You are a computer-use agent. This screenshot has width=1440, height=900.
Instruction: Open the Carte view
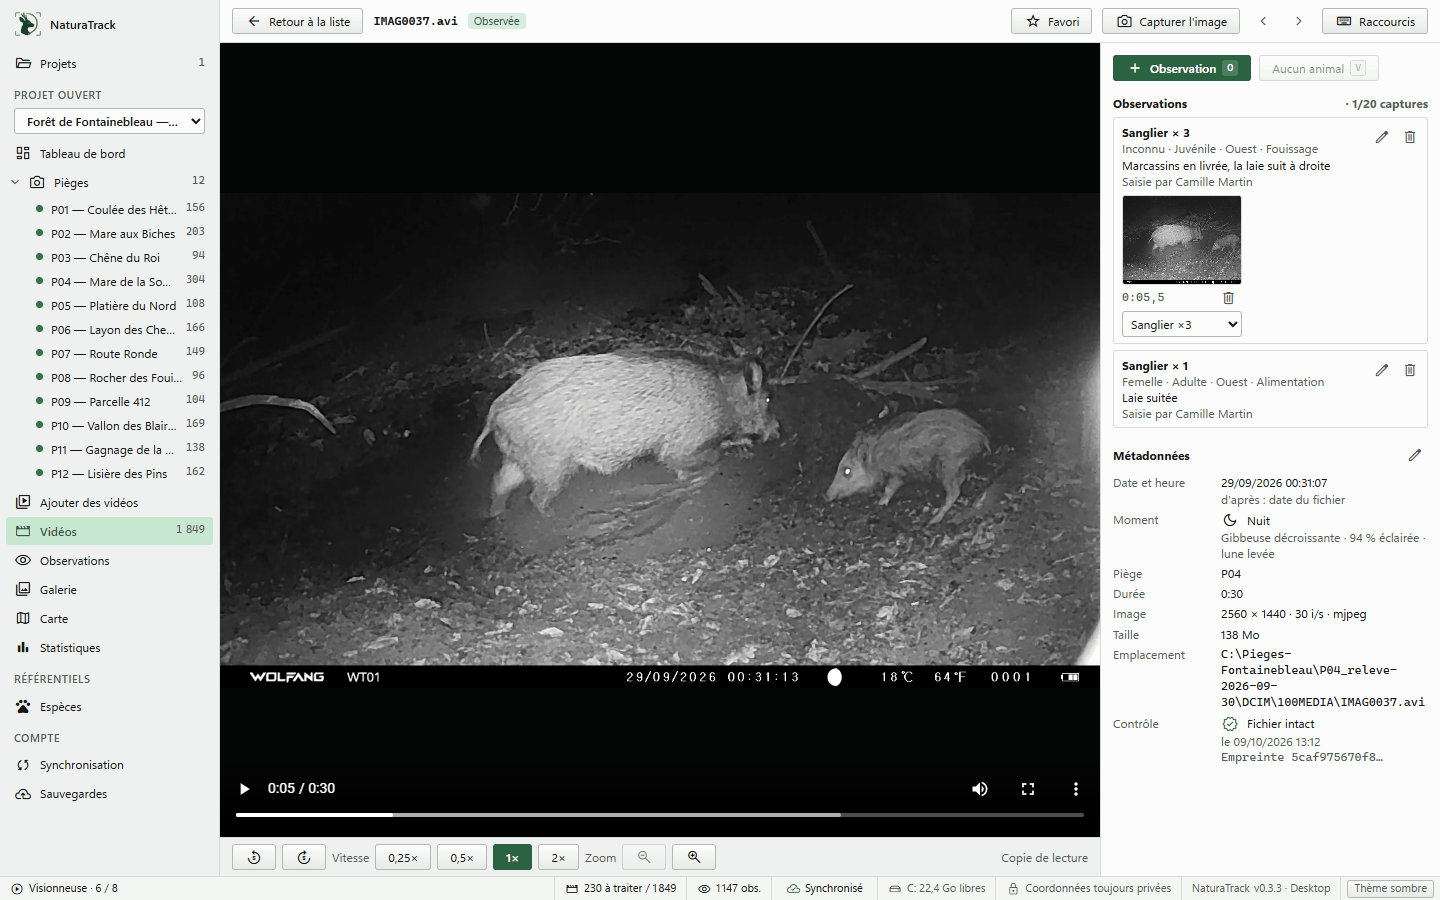coord(110,618)
